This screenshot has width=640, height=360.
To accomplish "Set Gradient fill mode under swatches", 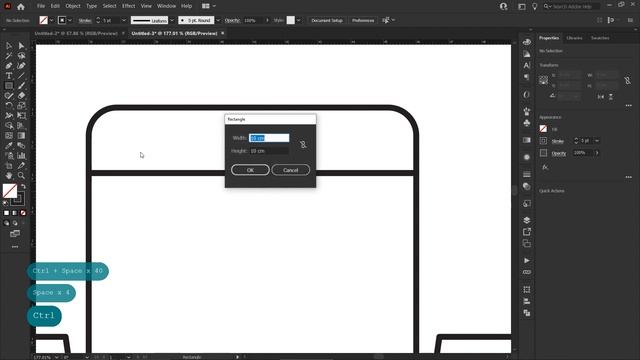I will [x=15, y=213].
